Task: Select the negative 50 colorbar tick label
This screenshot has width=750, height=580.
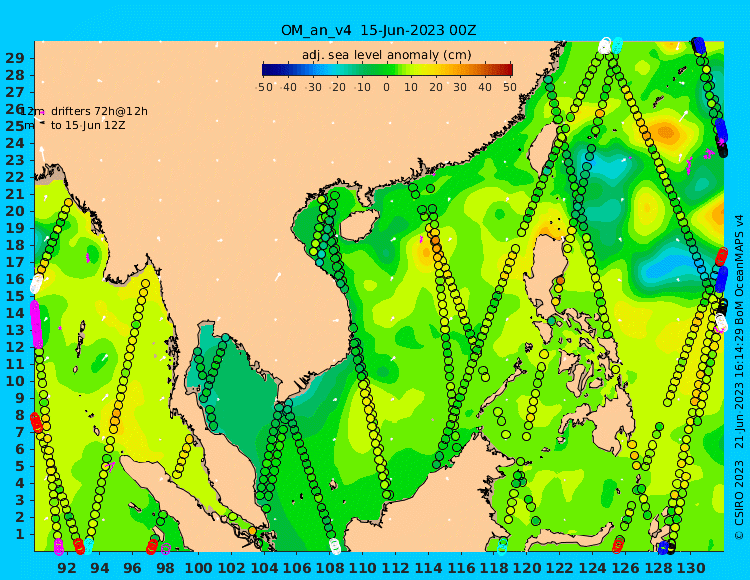Action: coord(265,87)
